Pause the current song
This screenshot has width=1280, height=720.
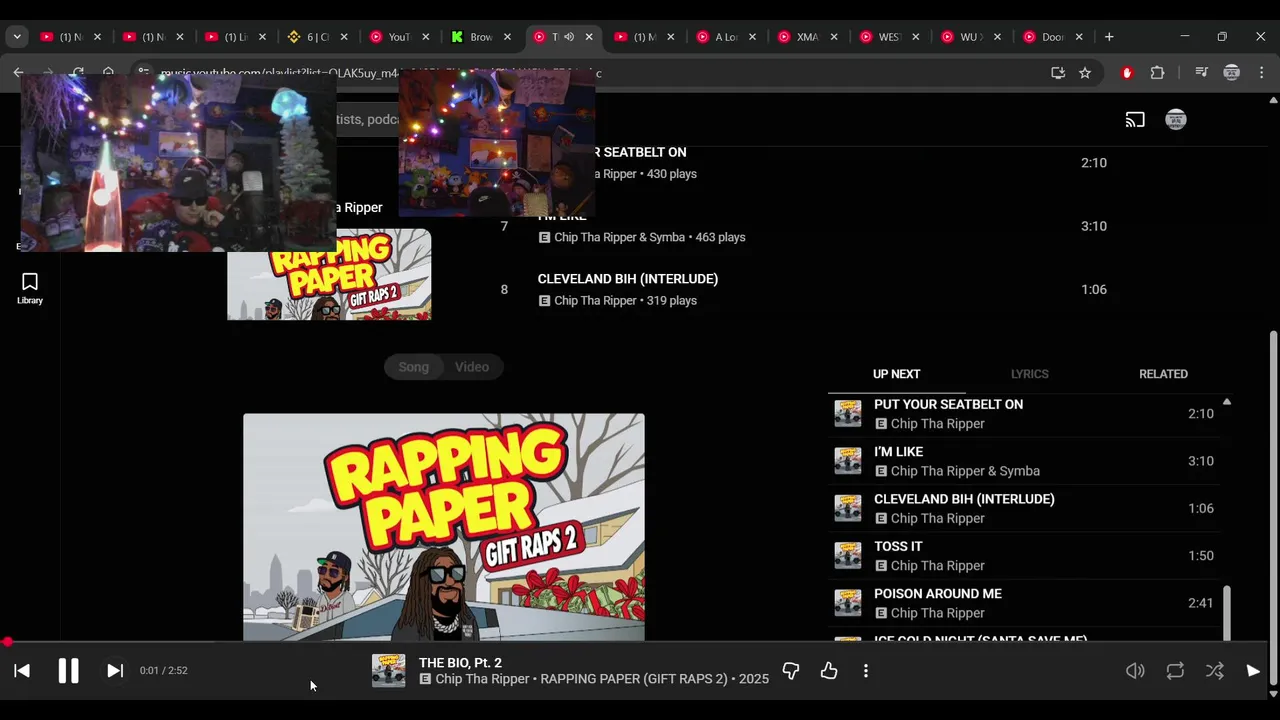pos(68,671)
